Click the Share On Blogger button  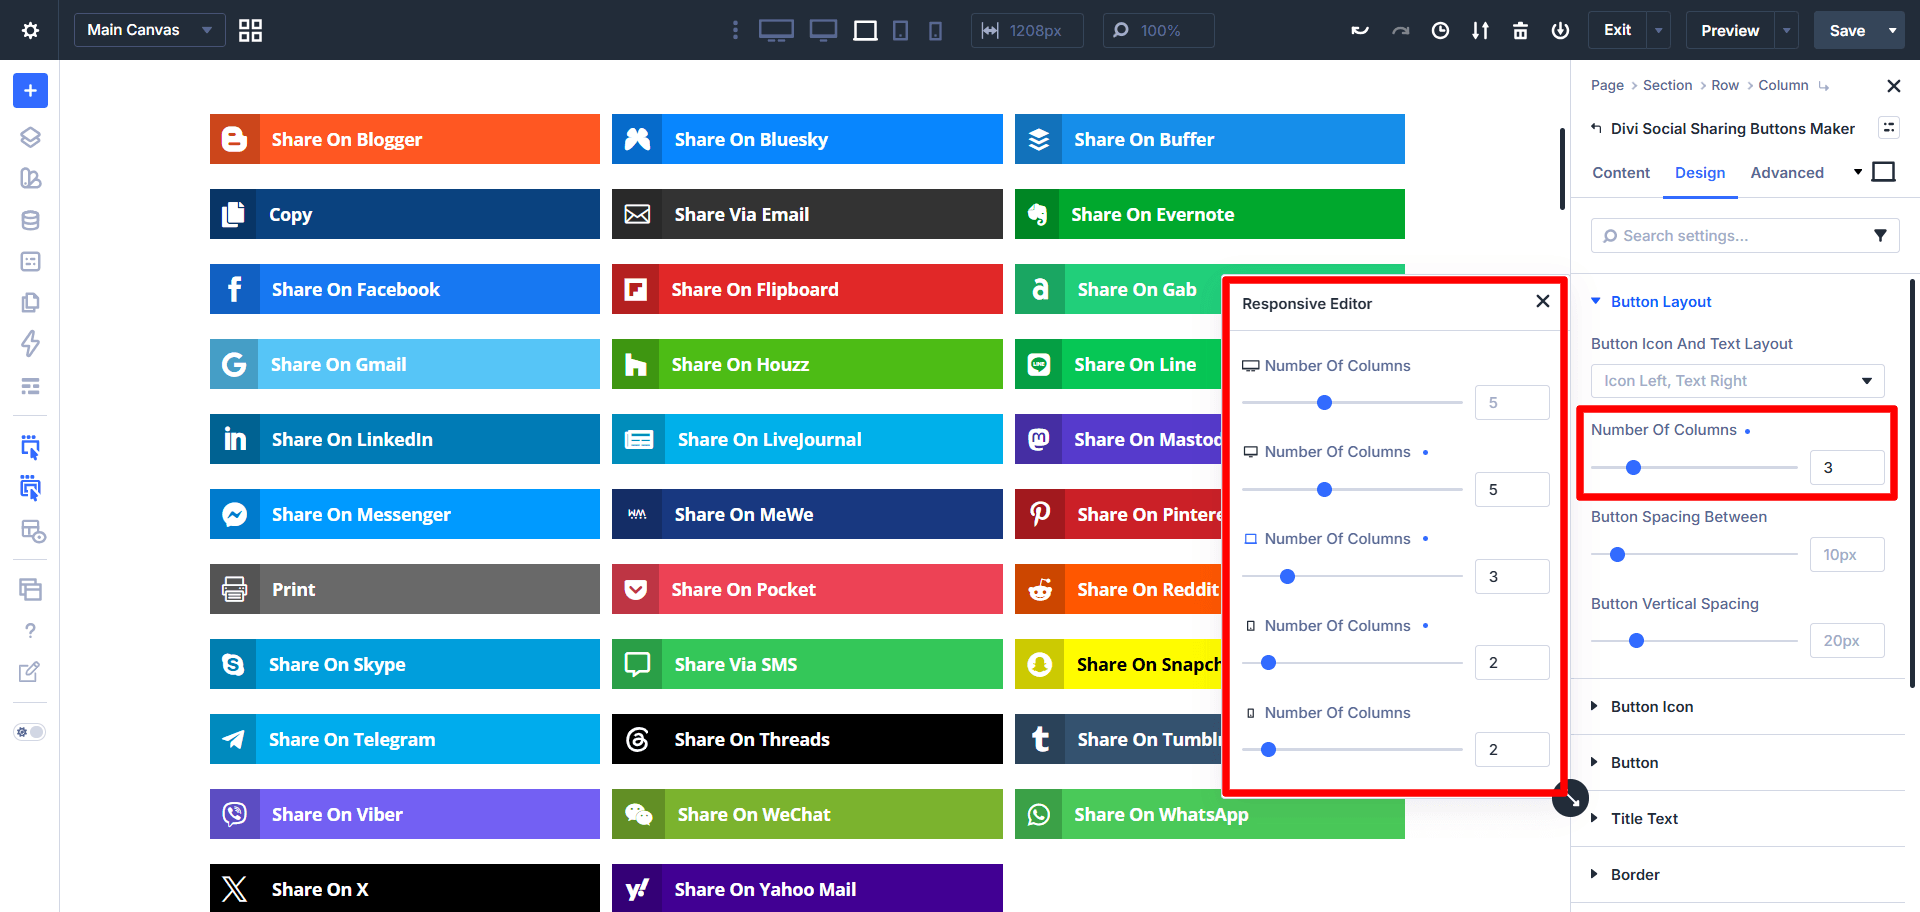pyautogui.click(x=405, y=139)
